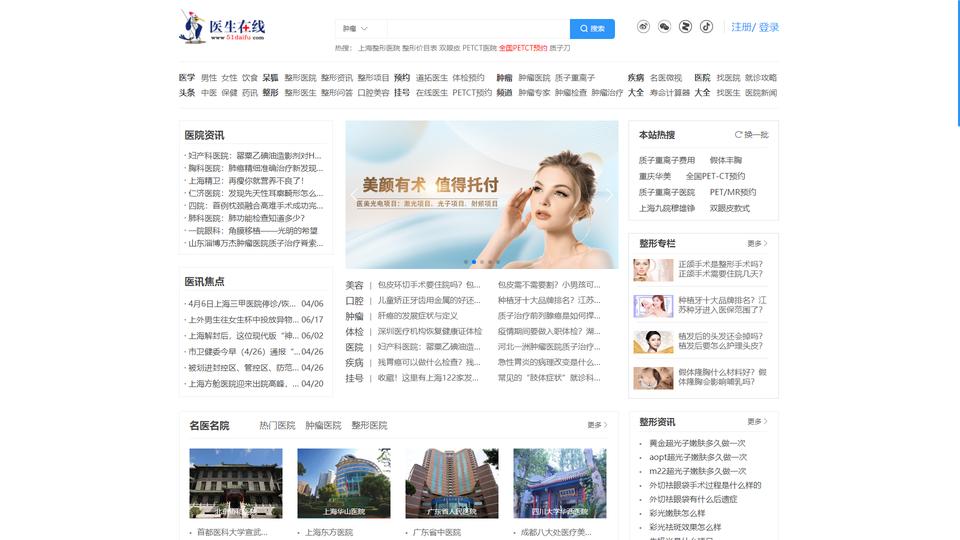Open the 广东省人民医院 hospital photo

452,483
